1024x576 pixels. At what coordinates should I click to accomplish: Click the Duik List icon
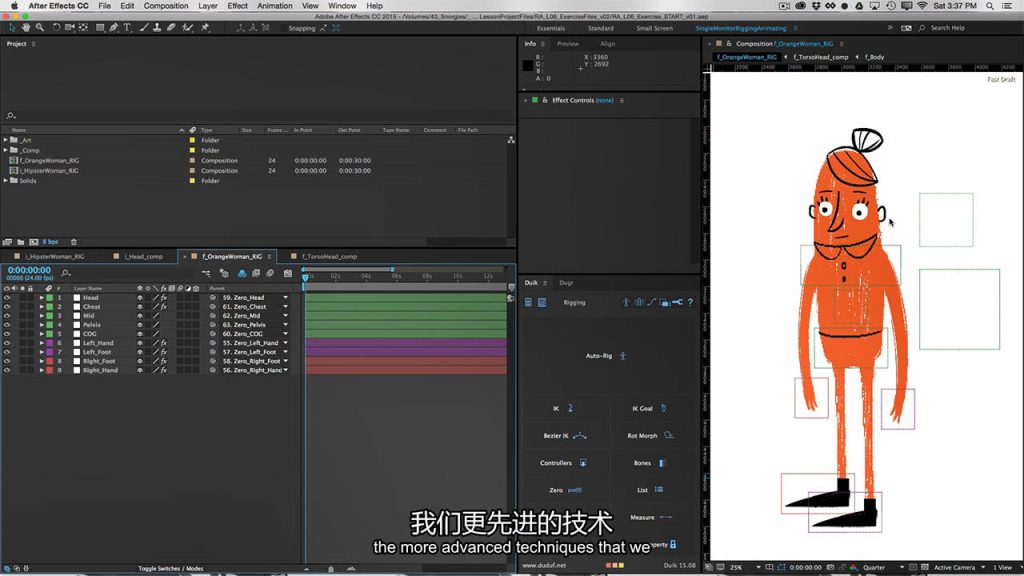point(659,490)
